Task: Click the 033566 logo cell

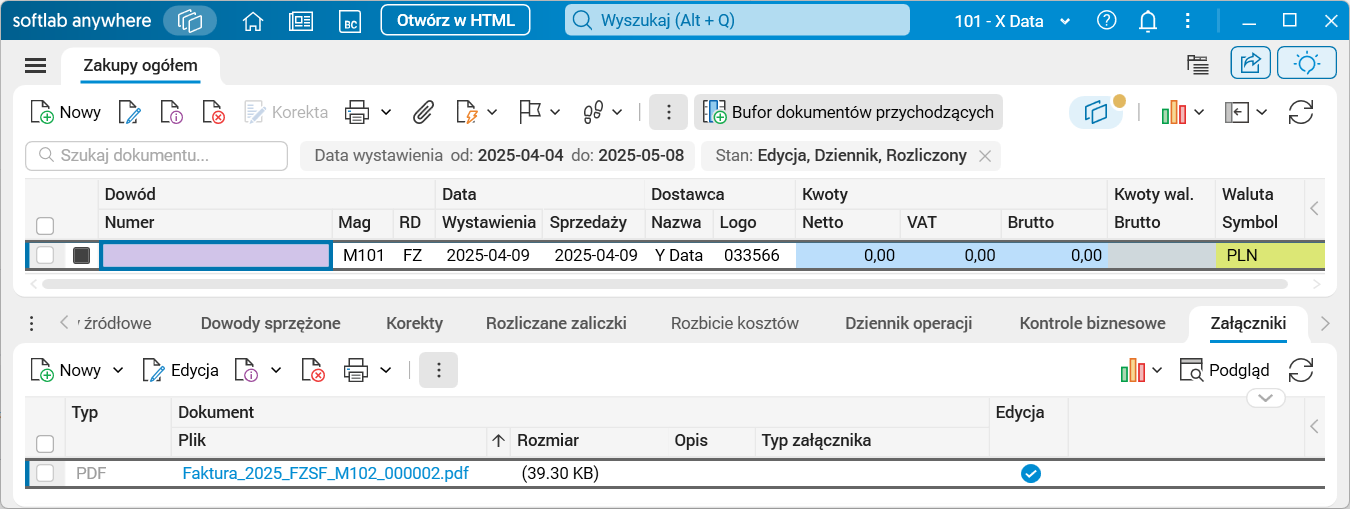Action: [756, 255]
